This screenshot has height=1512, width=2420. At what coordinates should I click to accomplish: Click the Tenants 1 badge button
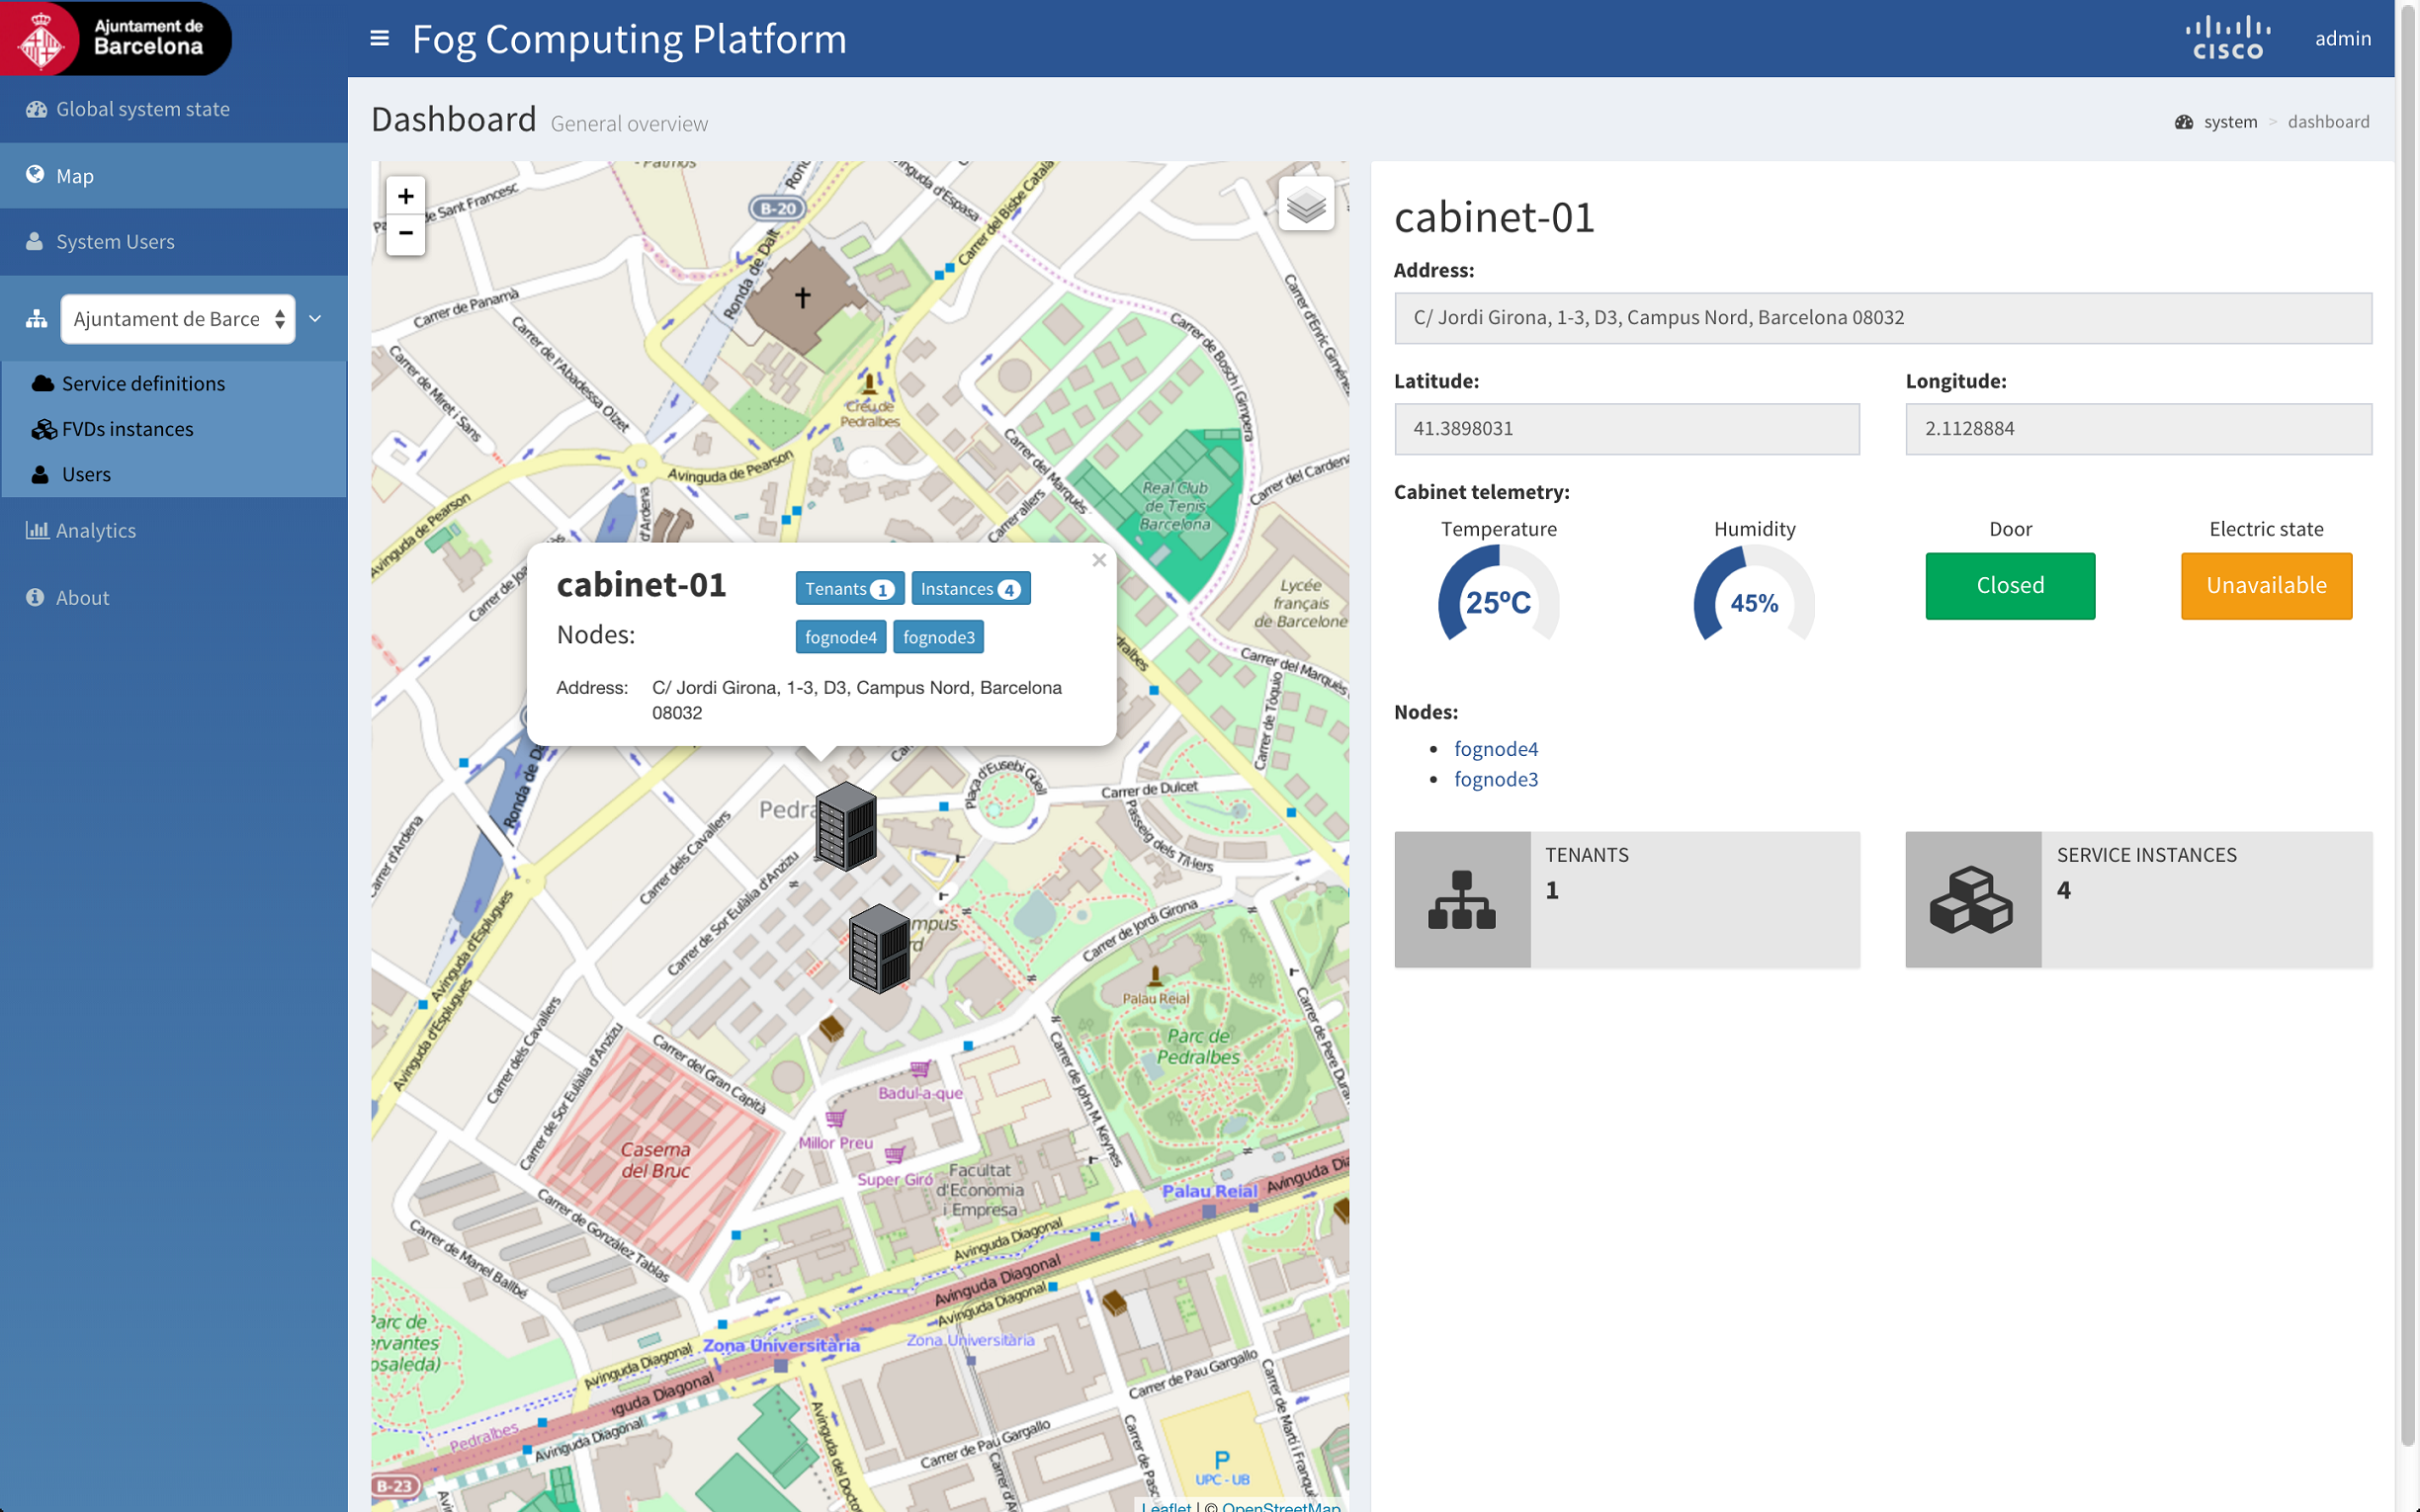pyautogui.click(x=849, y=588)
